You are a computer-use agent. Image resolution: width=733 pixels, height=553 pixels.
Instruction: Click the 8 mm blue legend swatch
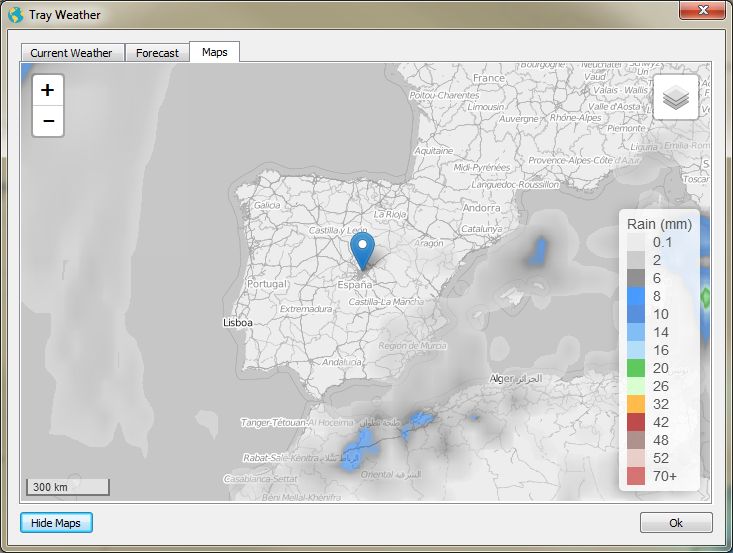[x=636, y=296]
